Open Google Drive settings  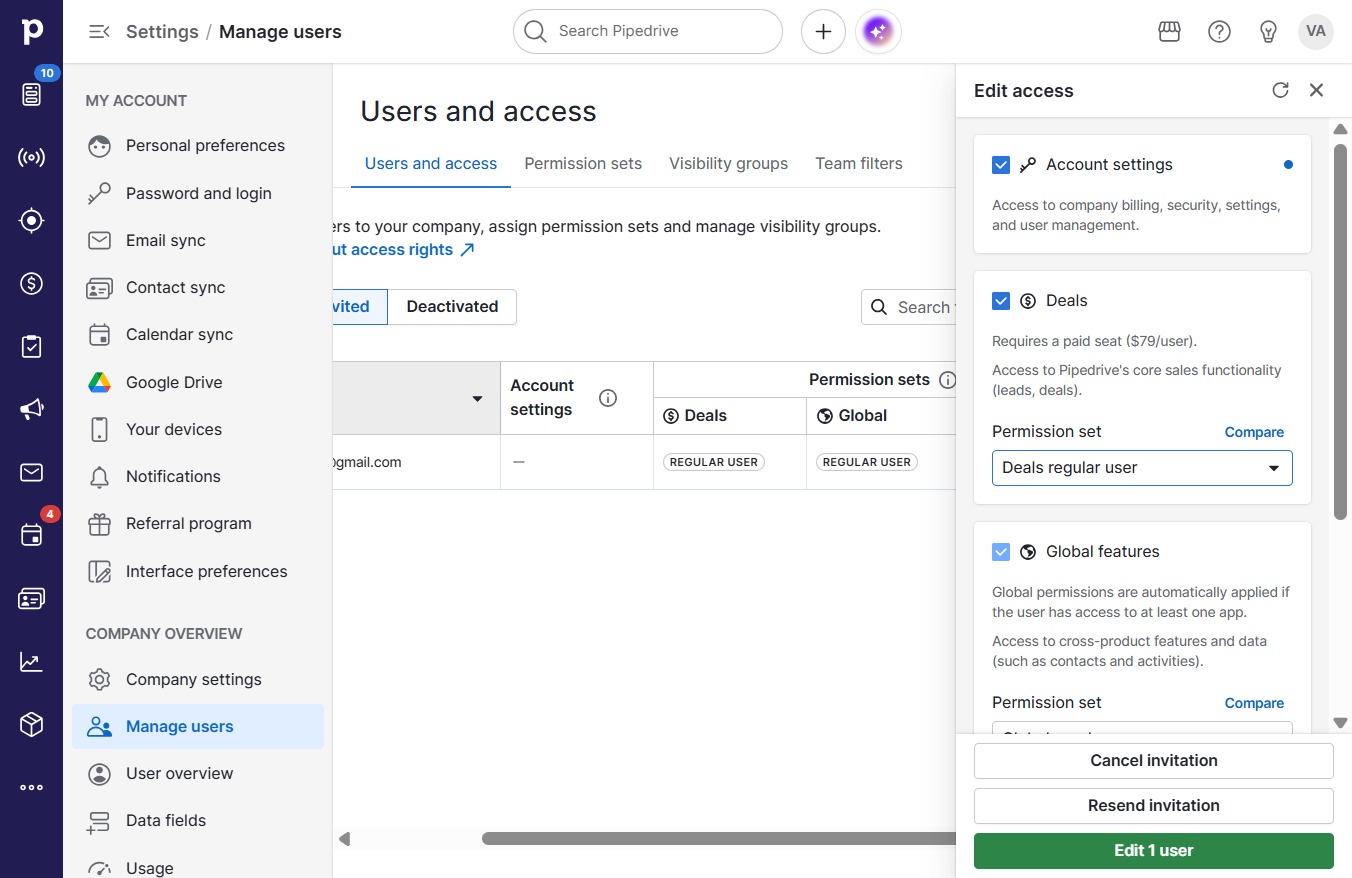point(198,383)
